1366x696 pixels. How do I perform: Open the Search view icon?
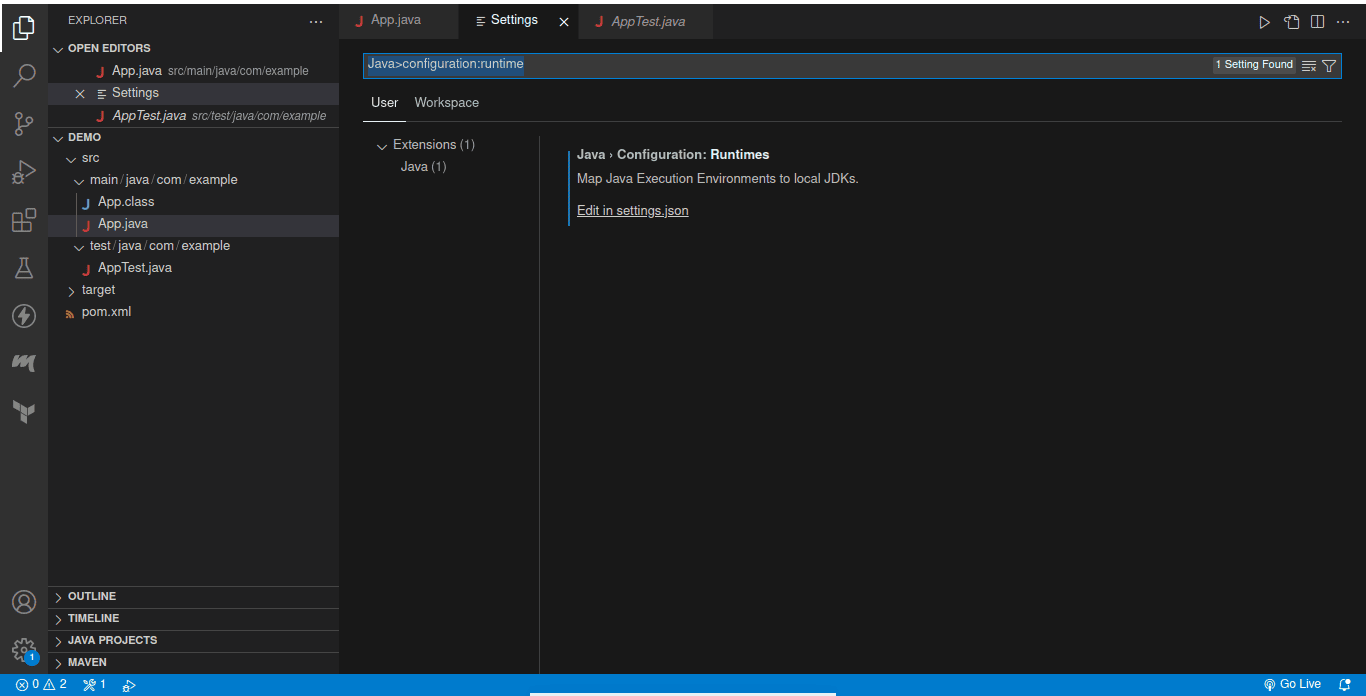(x=24, y=75)
